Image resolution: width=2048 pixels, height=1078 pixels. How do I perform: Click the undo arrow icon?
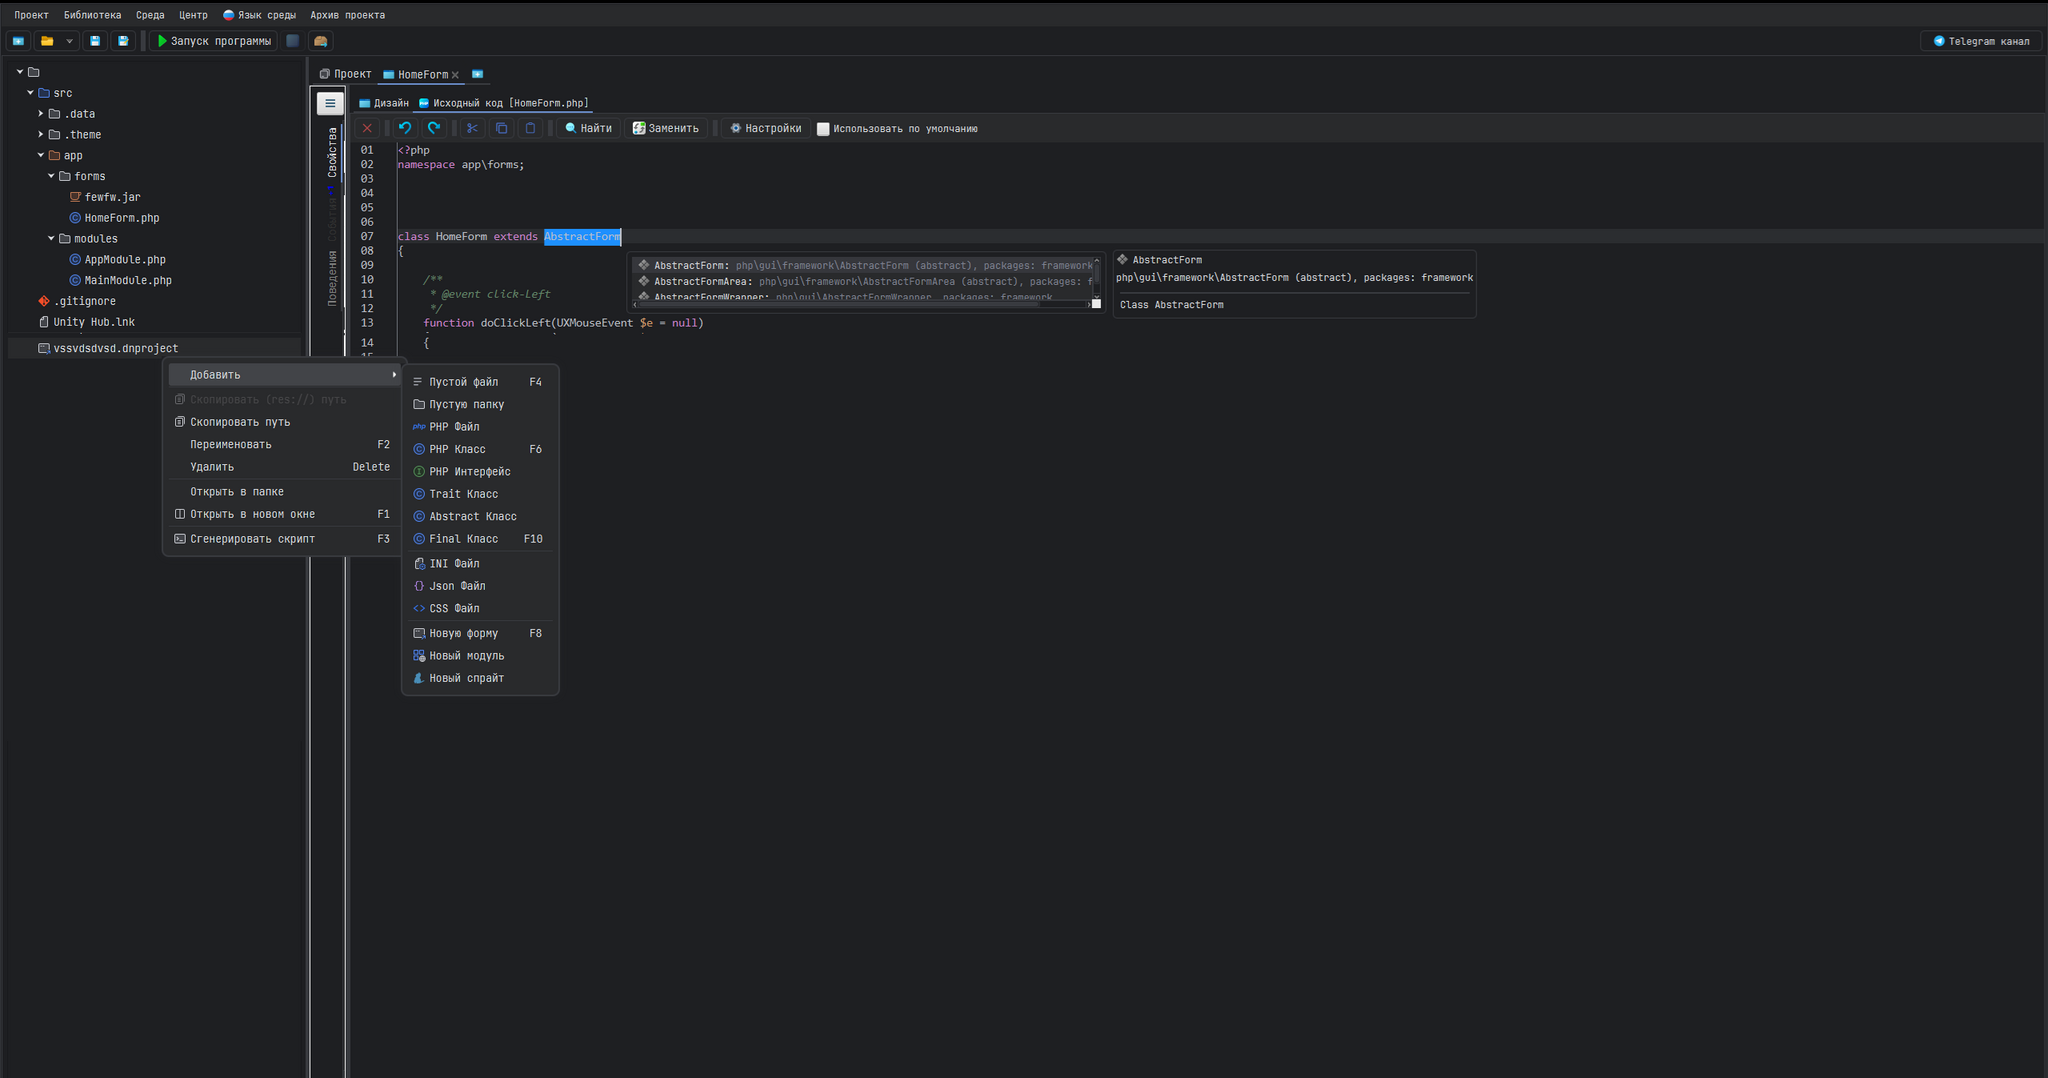[x=405, y=128]
